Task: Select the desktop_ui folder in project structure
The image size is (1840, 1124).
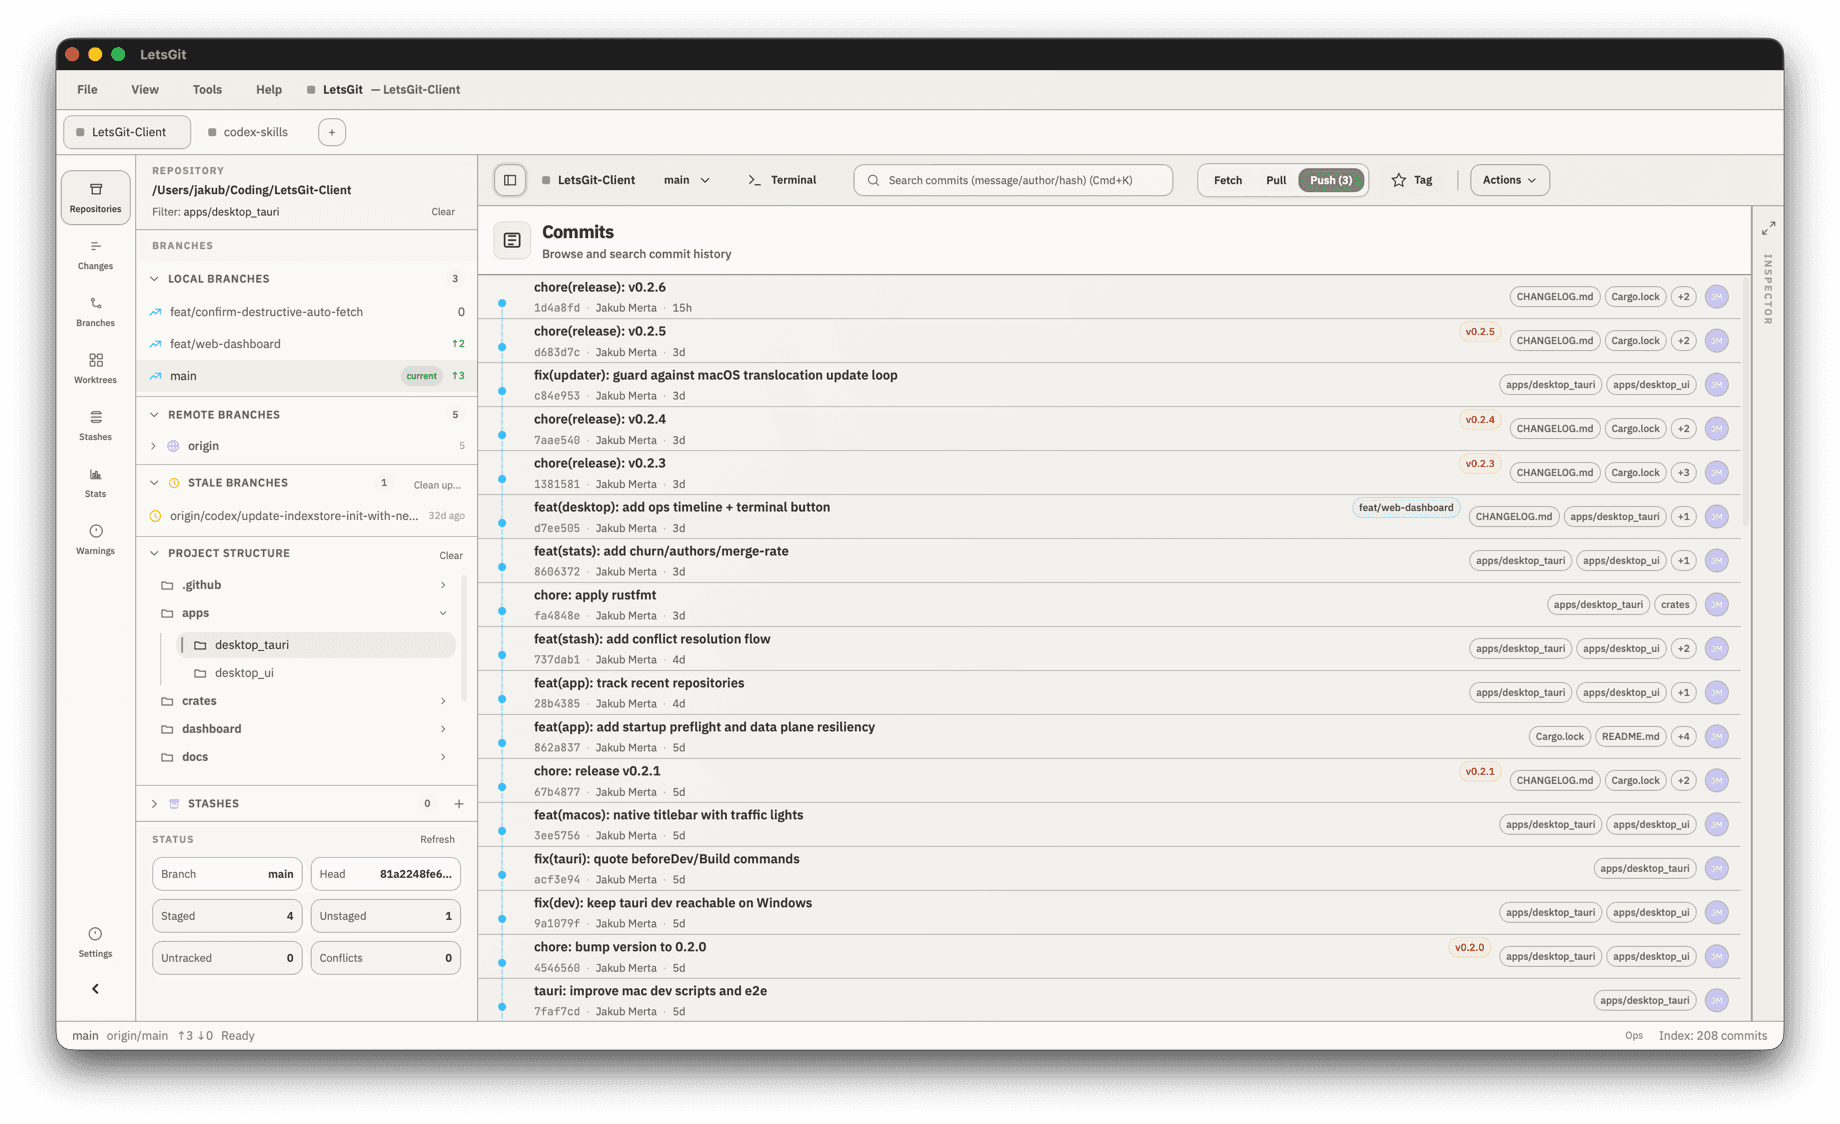Action: pos(244,673)
